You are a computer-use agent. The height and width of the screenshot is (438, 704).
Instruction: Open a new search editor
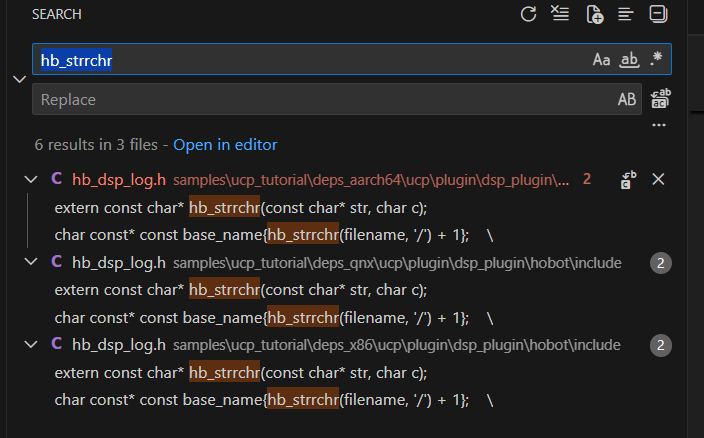(594, 14)
